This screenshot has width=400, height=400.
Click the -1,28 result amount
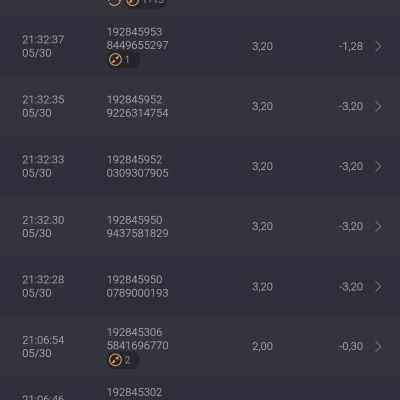351,46
